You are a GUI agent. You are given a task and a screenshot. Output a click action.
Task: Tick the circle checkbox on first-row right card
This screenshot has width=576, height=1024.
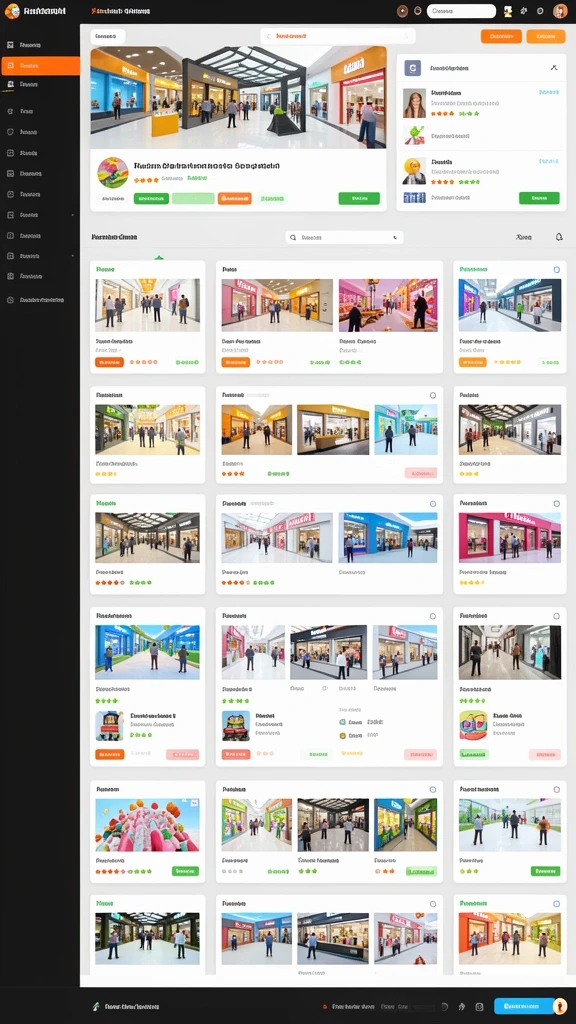[556, 269]
